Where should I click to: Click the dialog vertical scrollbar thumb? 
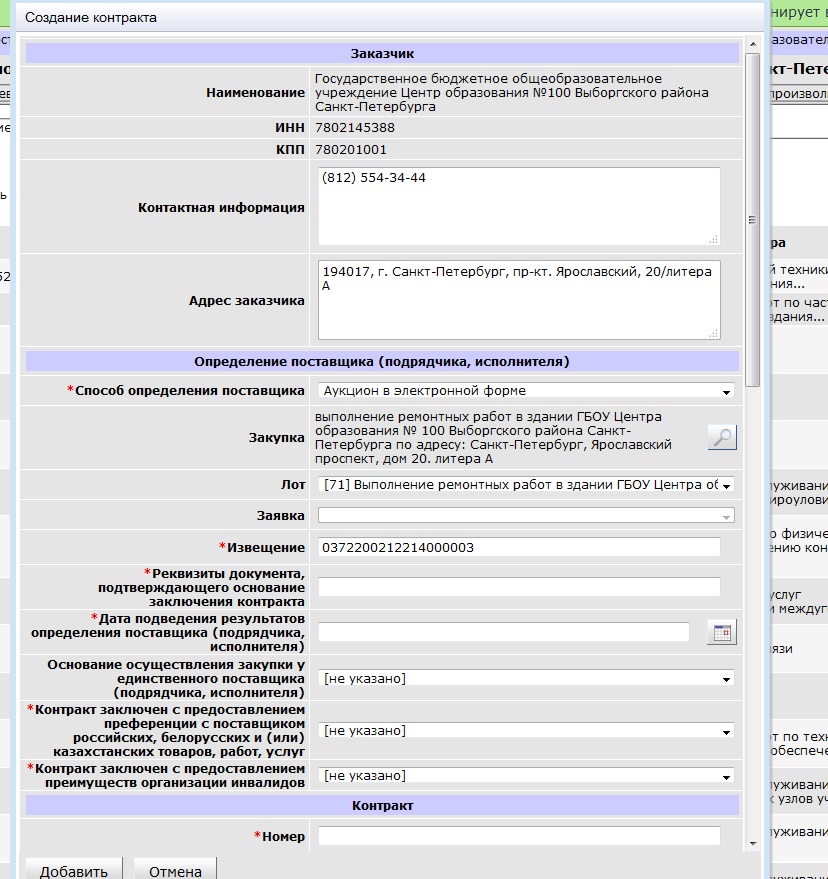click(x=753, y=220)
